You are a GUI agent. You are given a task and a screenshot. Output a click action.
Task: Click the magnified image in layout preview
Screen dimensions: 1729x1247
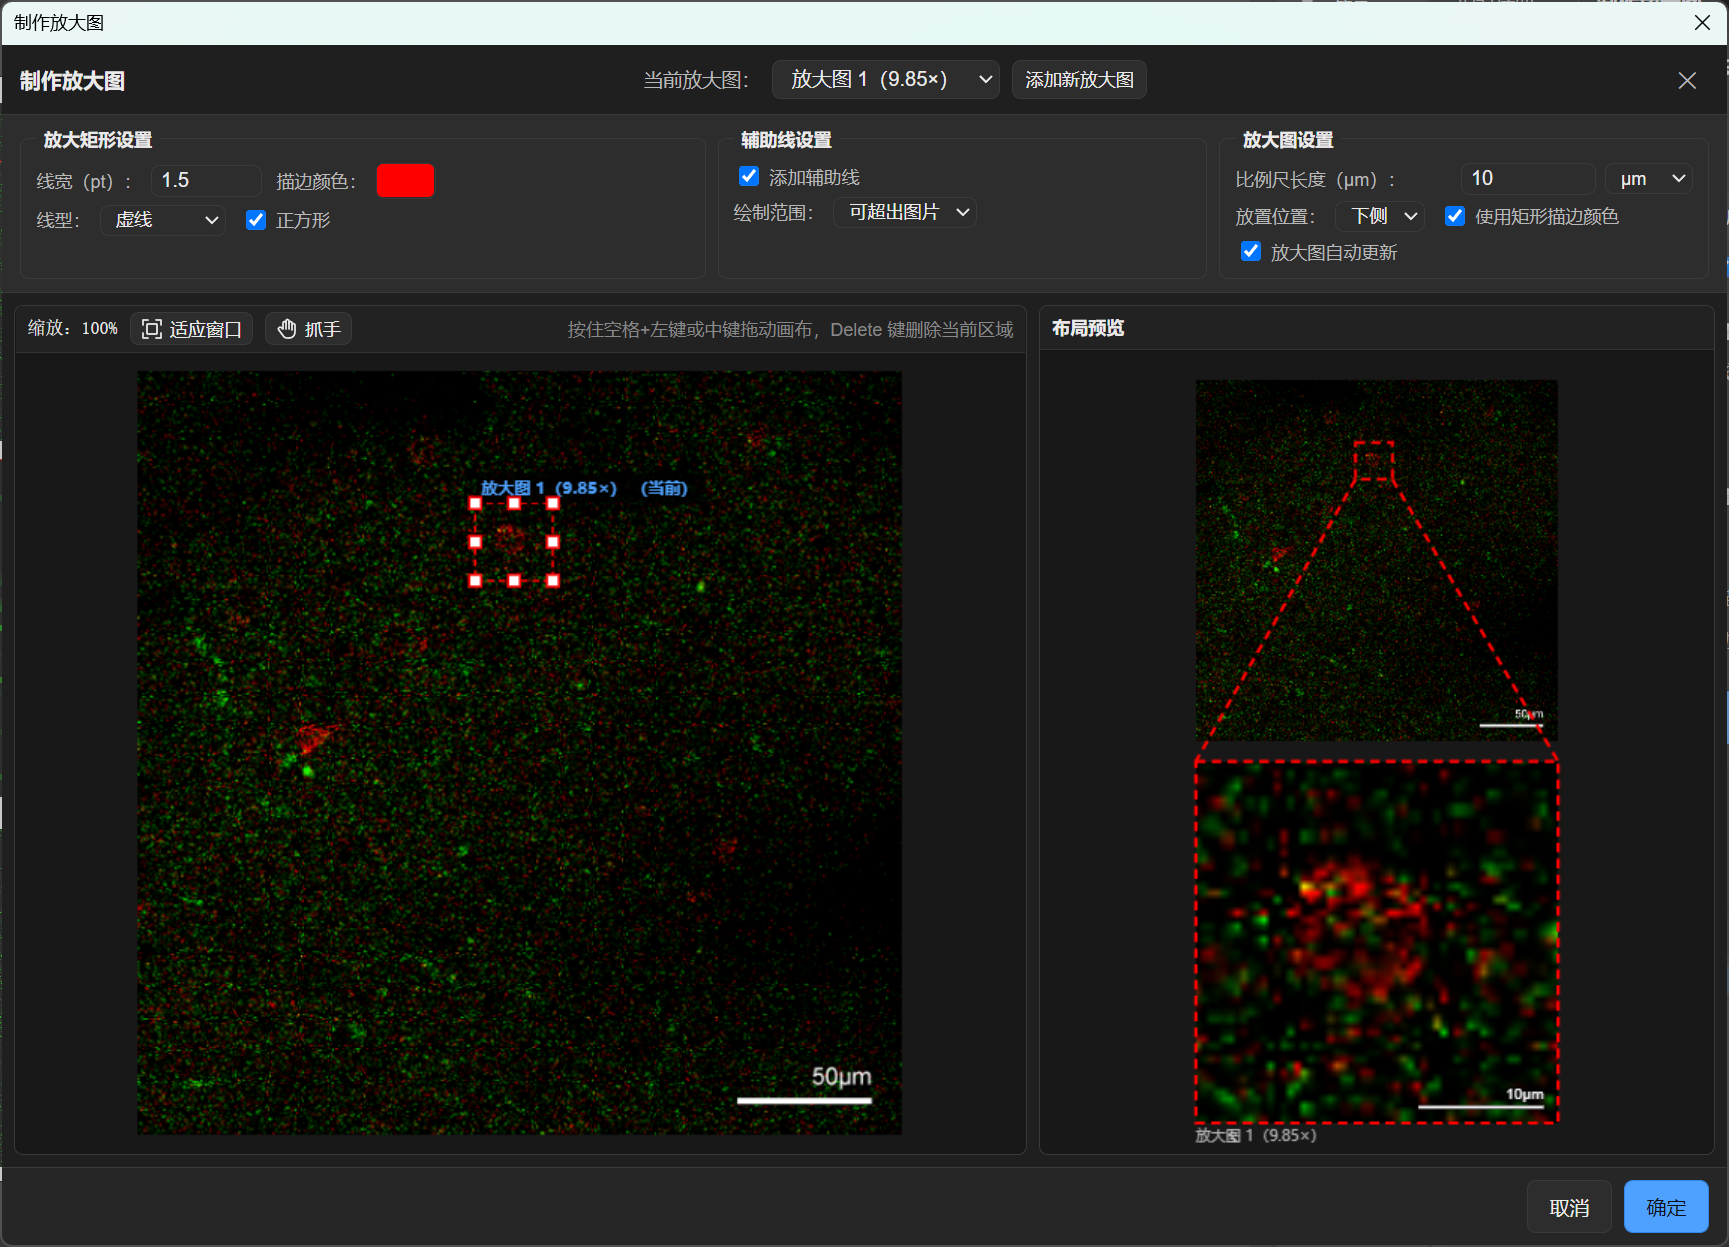[x=1377, y=942]
